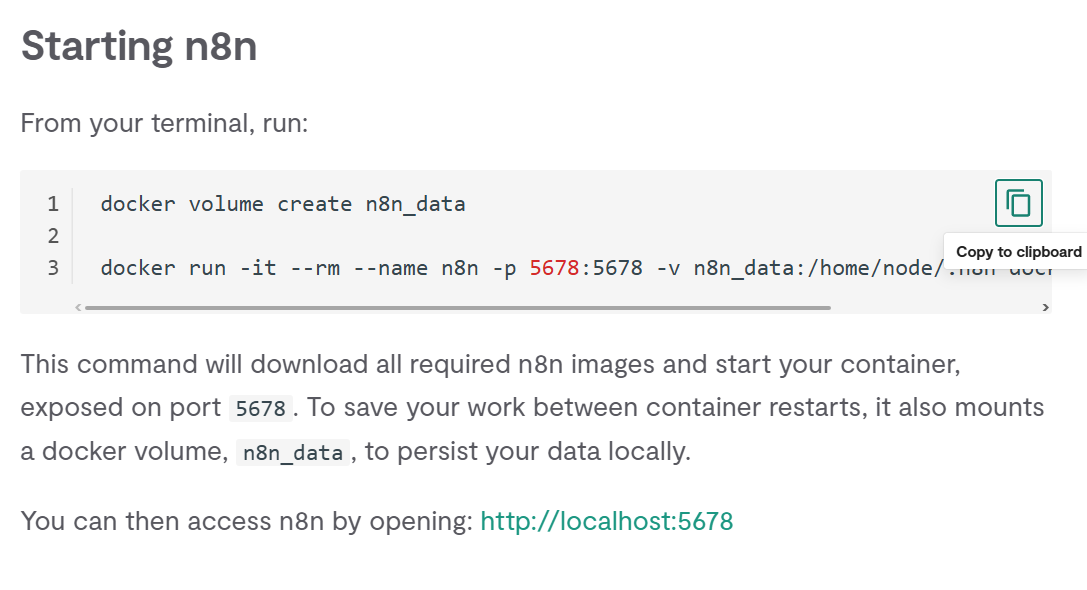Viewport: 1087px width, 590px height.
Task: Click the "From your terminal, run:" text
Action: click(x=164, y=124)
